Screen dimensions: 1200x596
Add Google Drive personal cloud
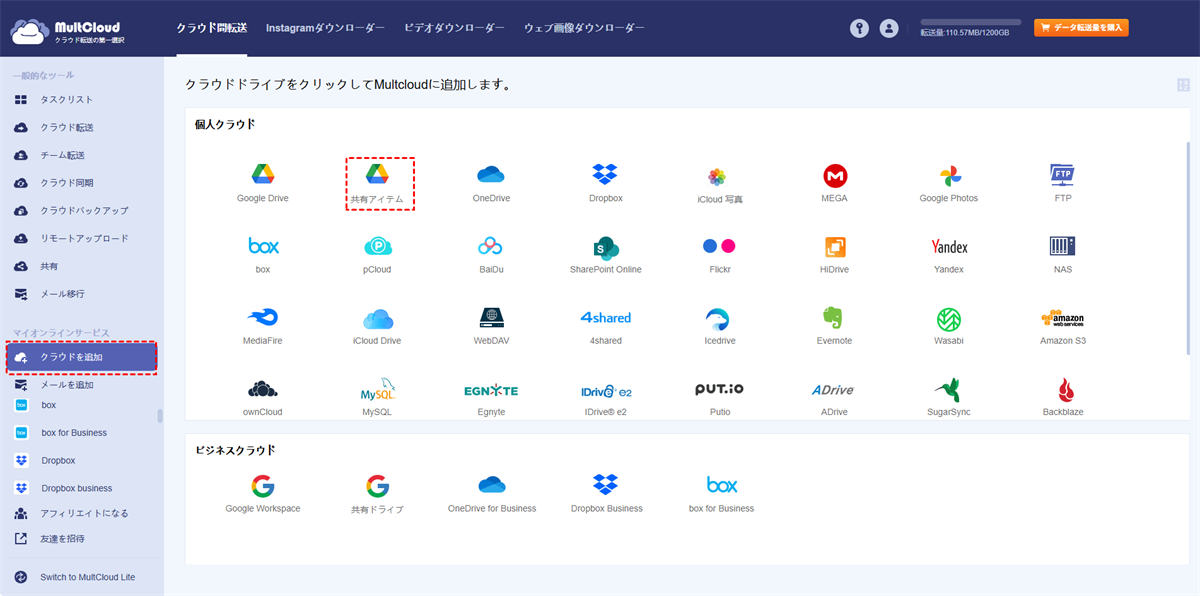coord(262,175)
